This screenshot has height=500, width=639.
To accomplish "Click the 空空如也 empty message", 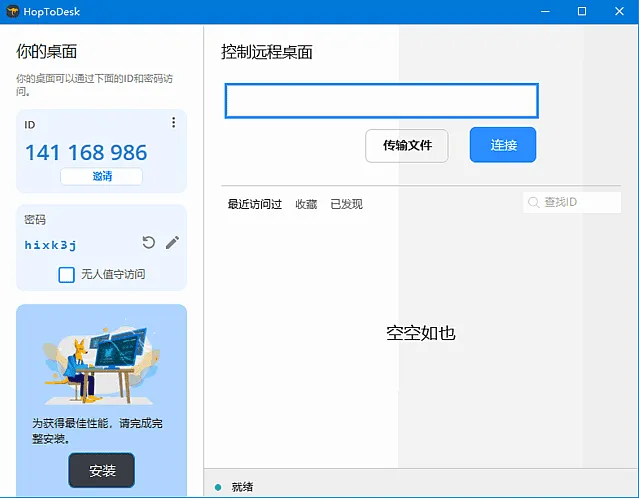I will pos(421,333).
